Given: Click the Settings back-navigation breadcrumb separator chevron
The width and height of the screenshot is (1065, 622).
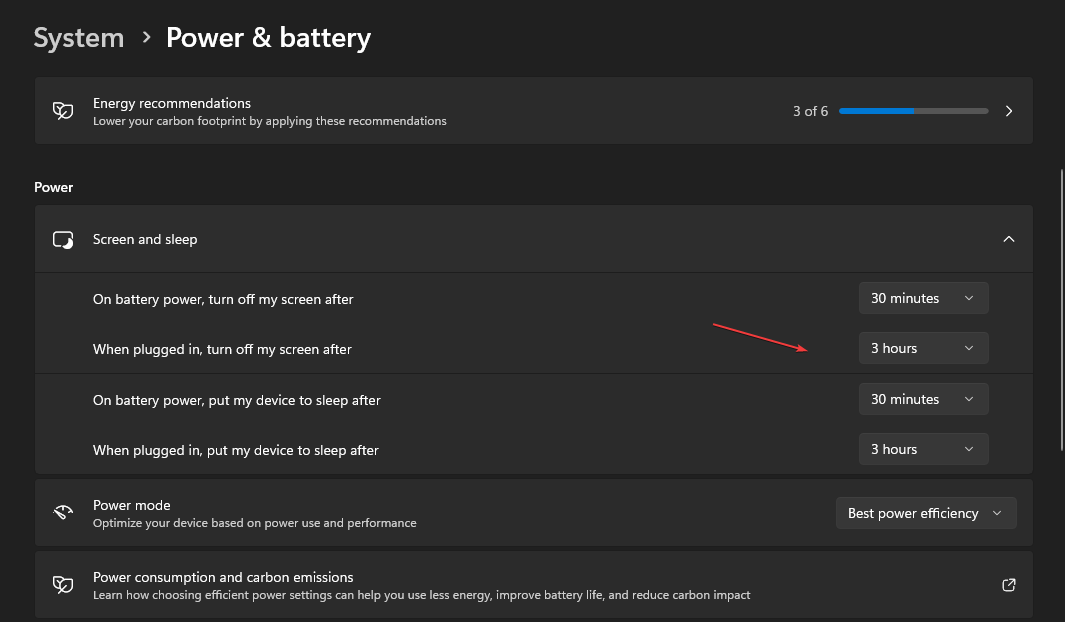Looking at the screenshot, I should 146,38.
